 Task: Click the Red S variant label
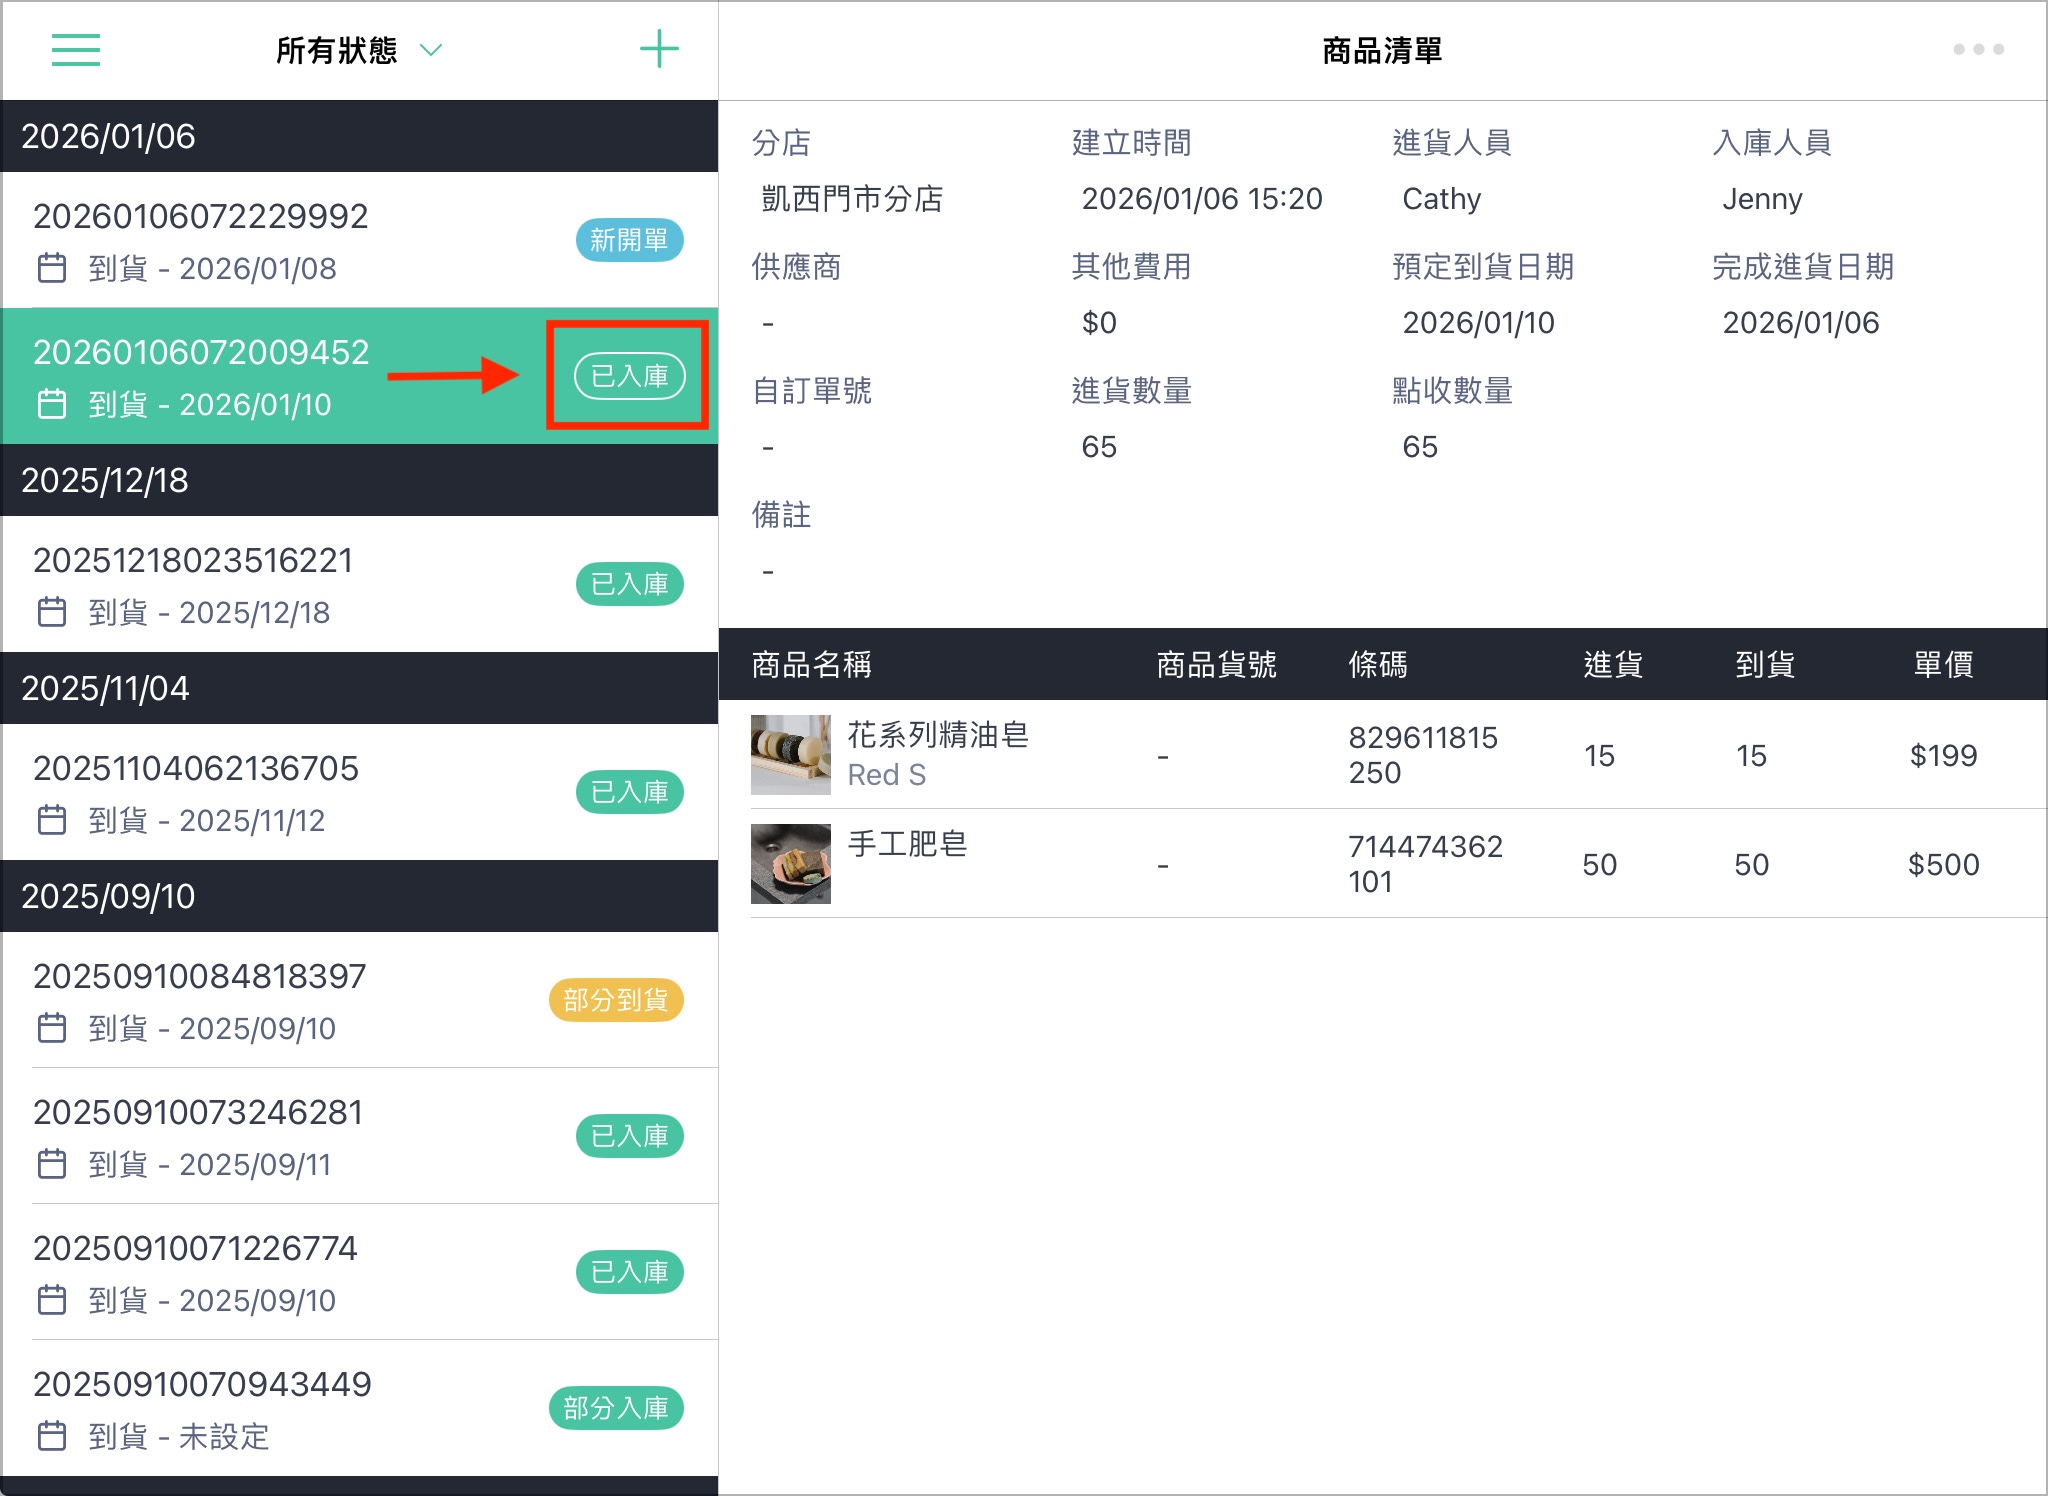click(887, 775)
